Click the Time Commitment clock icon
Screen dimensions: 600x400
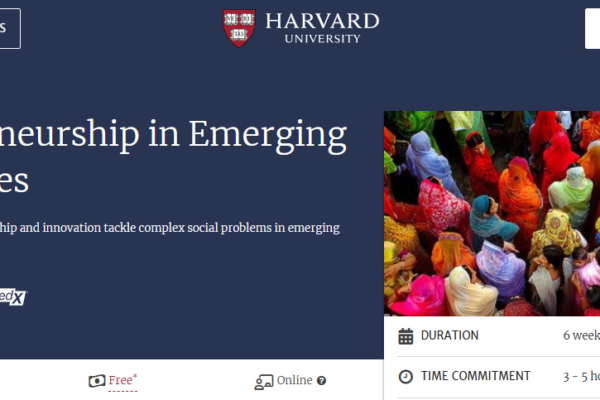tap(406, 377)
